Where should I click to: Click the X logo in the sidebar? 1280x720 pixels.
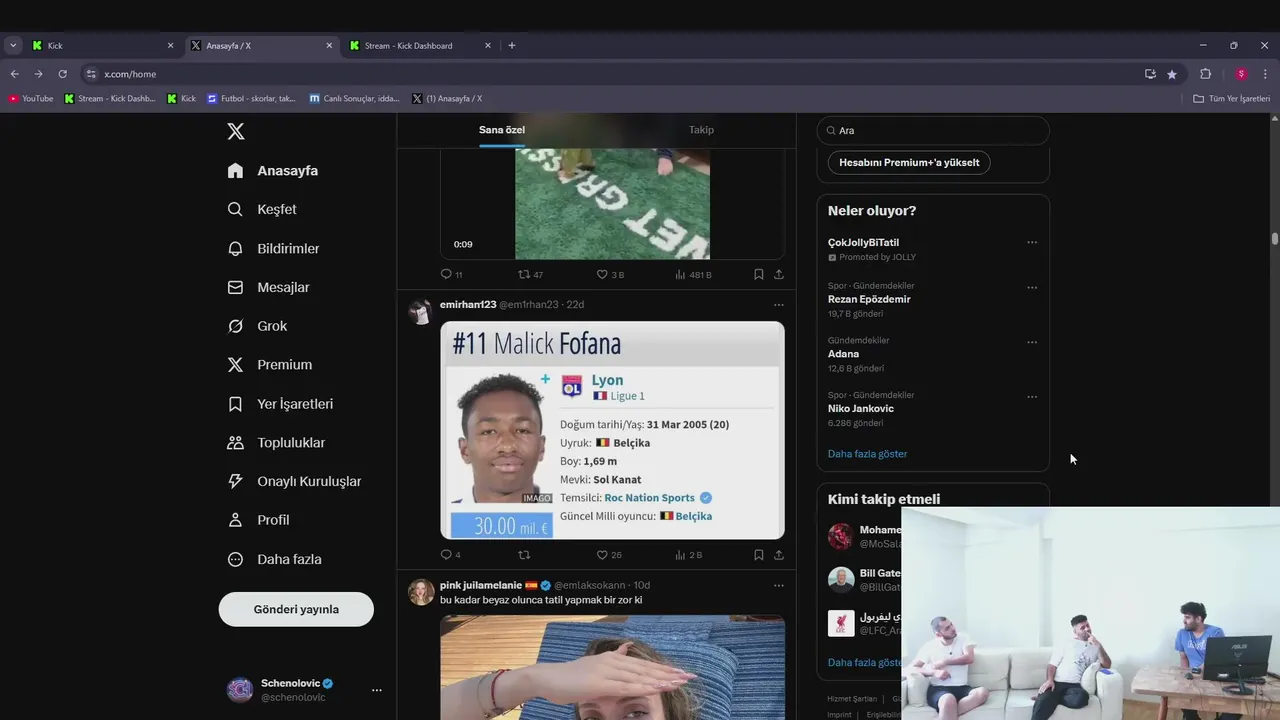point(236,131)
